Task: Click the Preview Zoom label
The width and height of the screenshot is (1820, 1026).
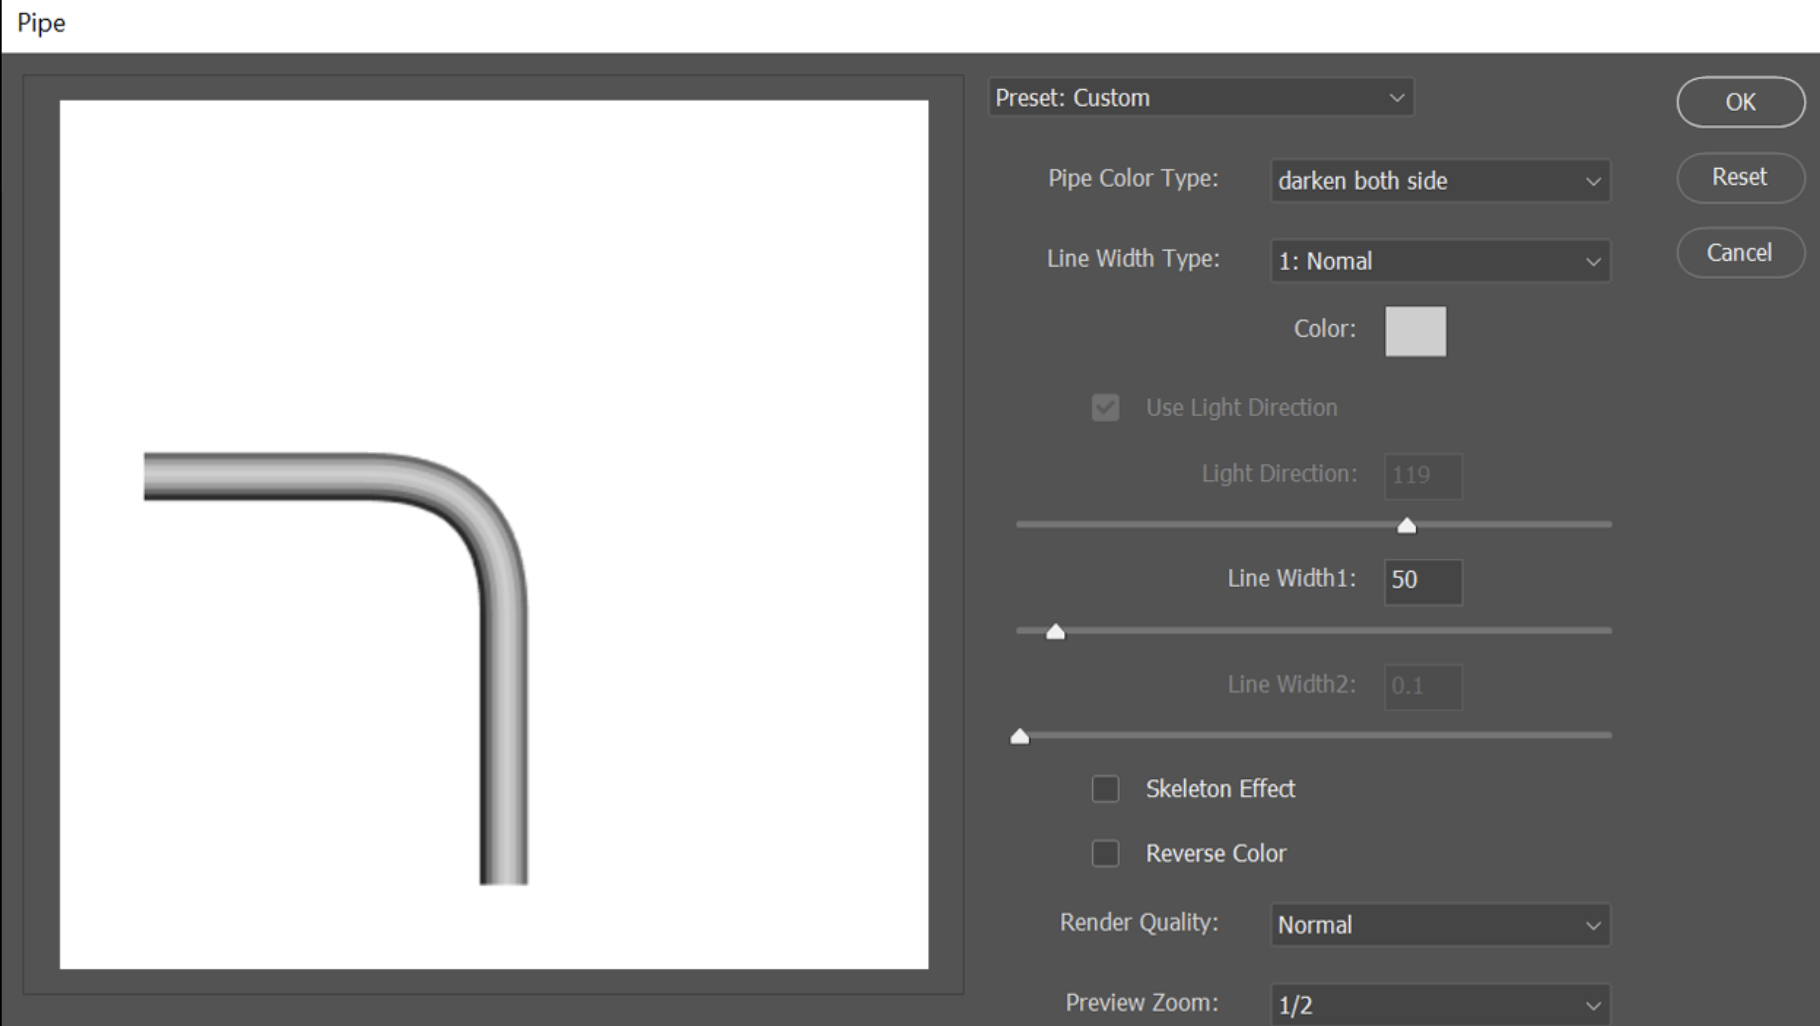Action: tap(1142, 1003)
